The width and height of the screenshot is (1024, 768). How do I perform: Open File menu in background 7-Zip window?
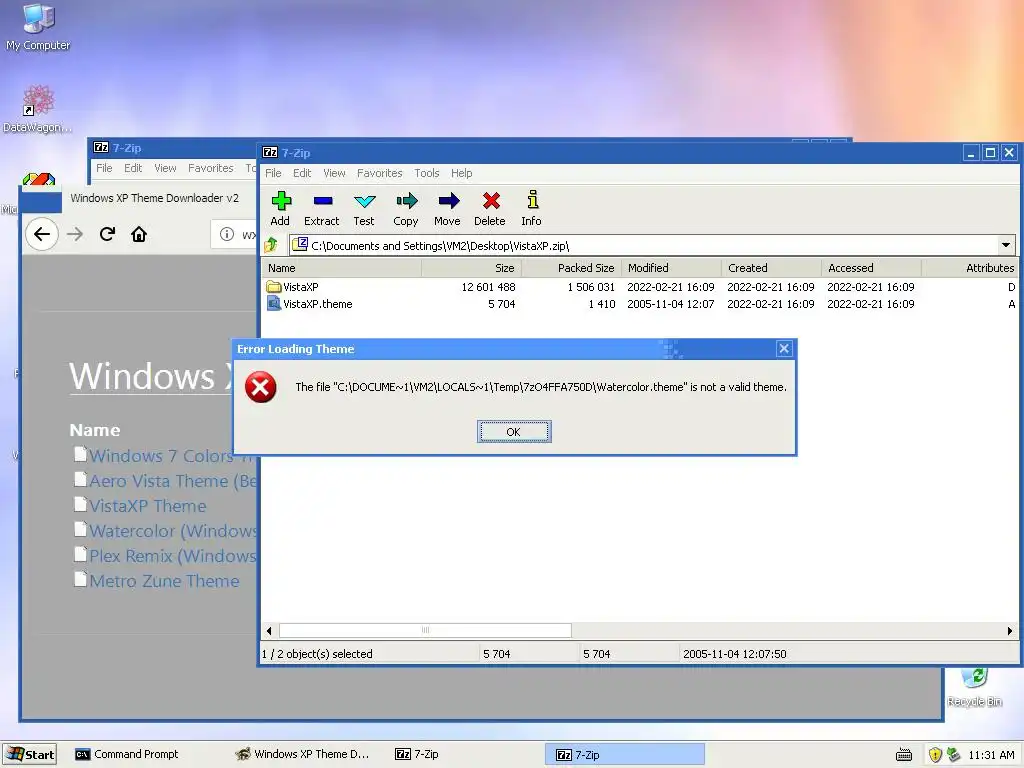coord(104,168)
